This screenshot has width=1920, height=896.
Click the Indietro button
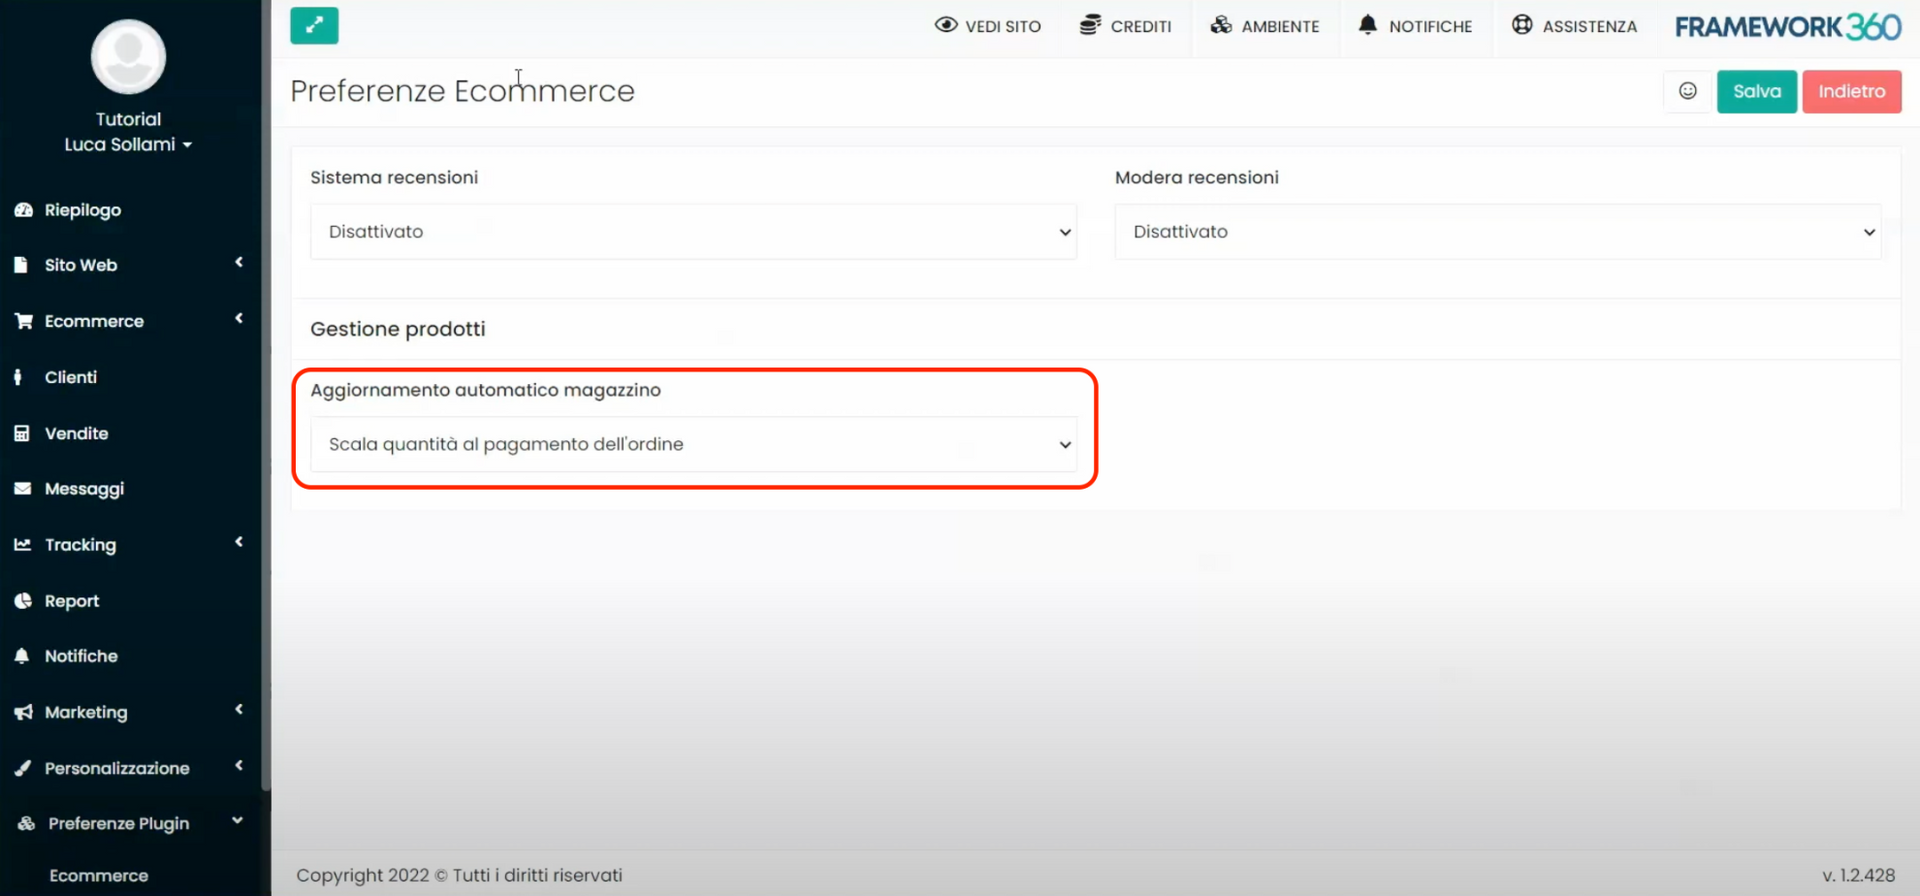click(x=1851, y=91)
